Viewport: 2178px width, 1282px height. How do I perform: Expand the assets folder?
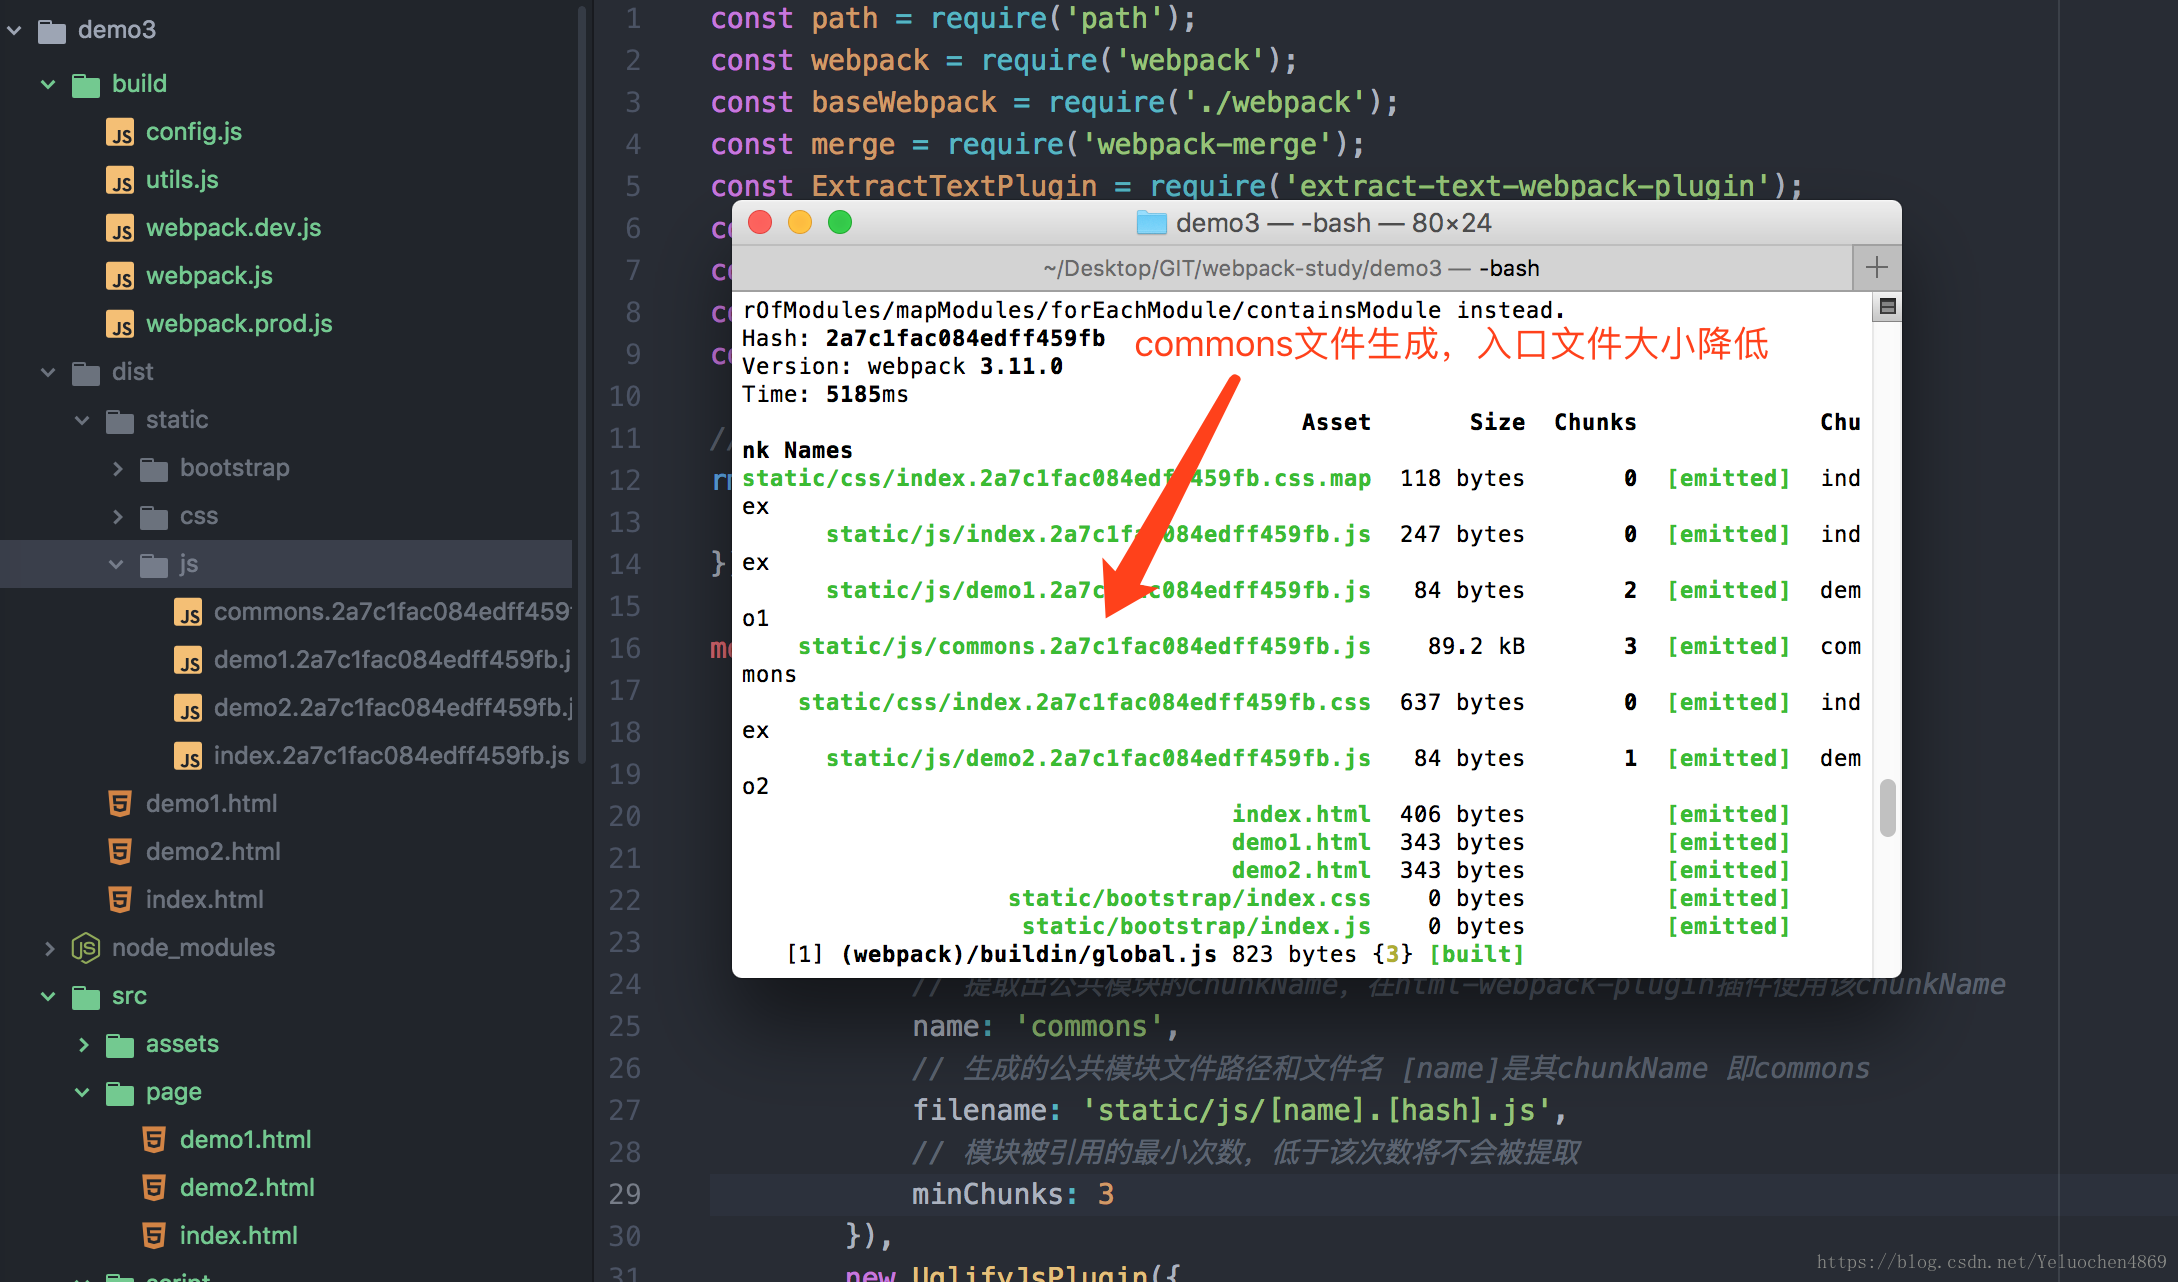pyautogui.click(x=84, y=1044)
